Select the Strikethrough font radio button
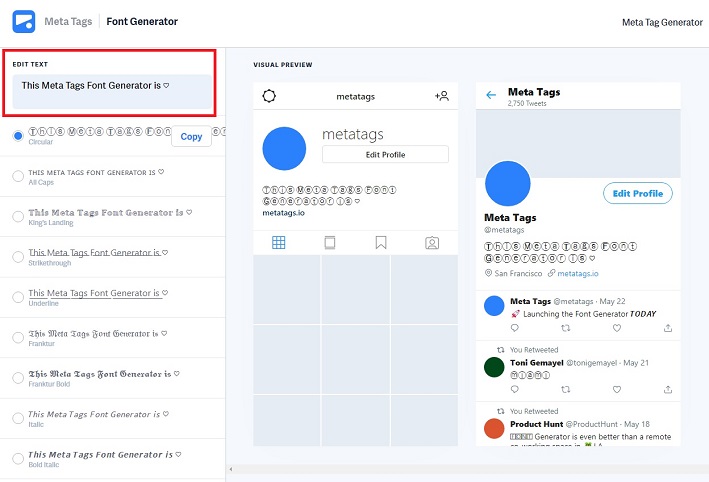 (x=18, y=257)
